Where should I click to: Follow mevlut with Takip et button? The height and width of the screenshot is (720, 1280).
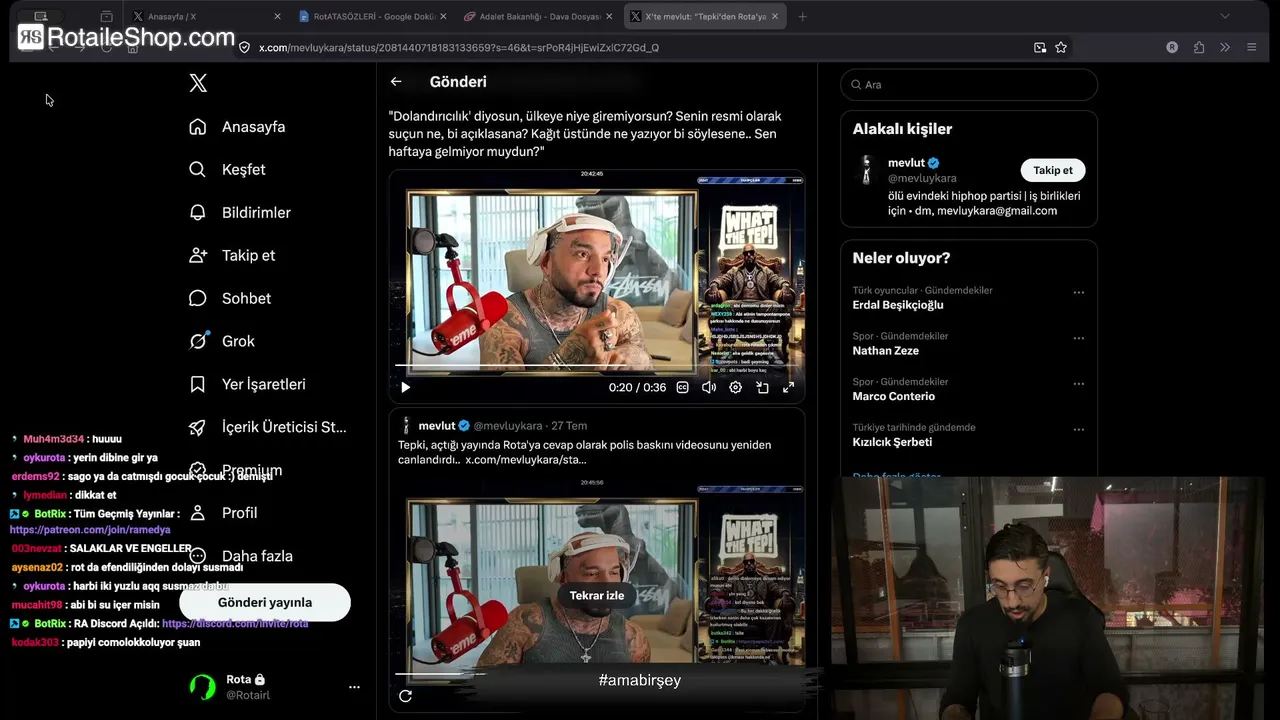click(x=1053, y=170)
